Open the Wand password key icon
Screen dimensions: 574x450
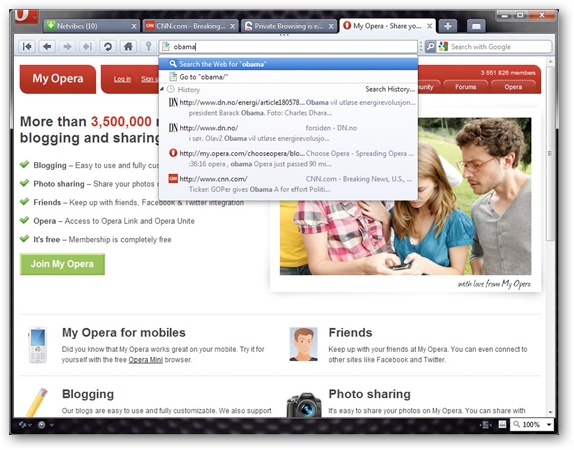[x=148, y=47]
